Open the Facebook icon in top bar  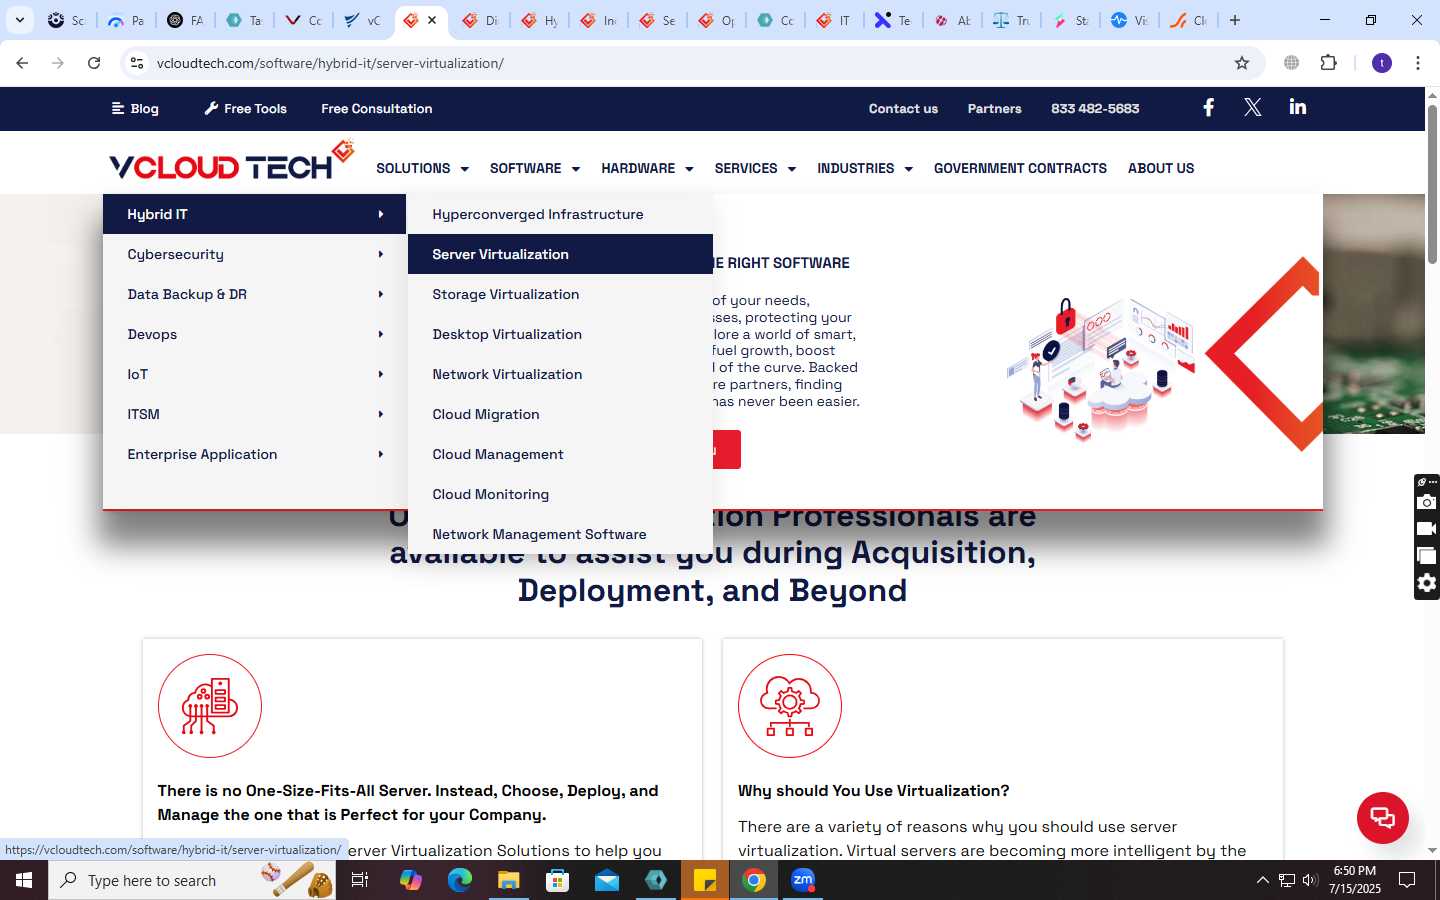tap(1208, 107)
